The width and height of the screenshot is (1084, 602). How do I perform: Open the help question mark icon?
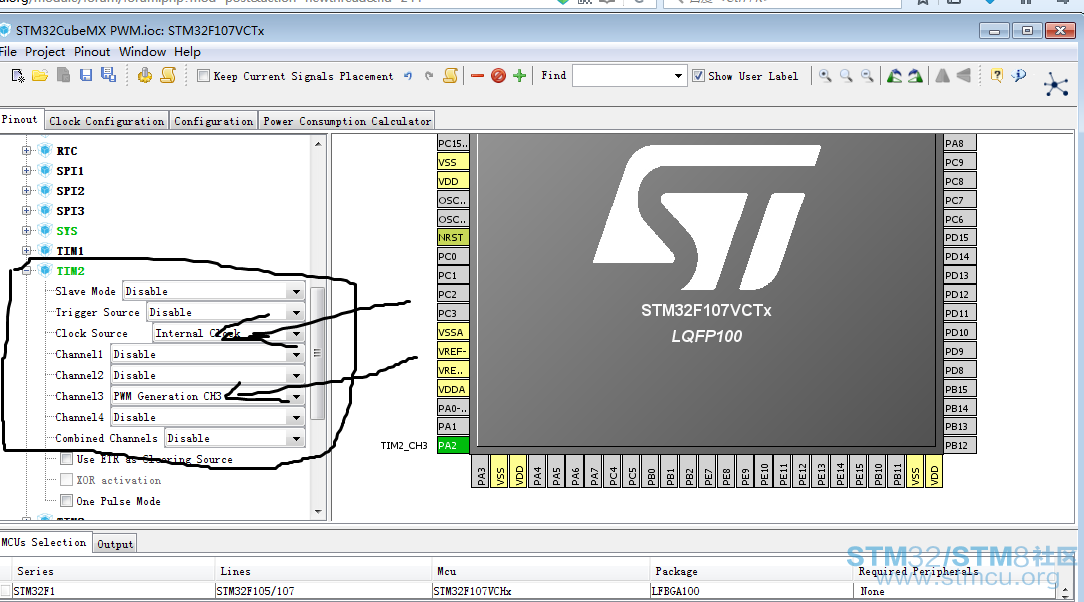[x=996, y=76]
